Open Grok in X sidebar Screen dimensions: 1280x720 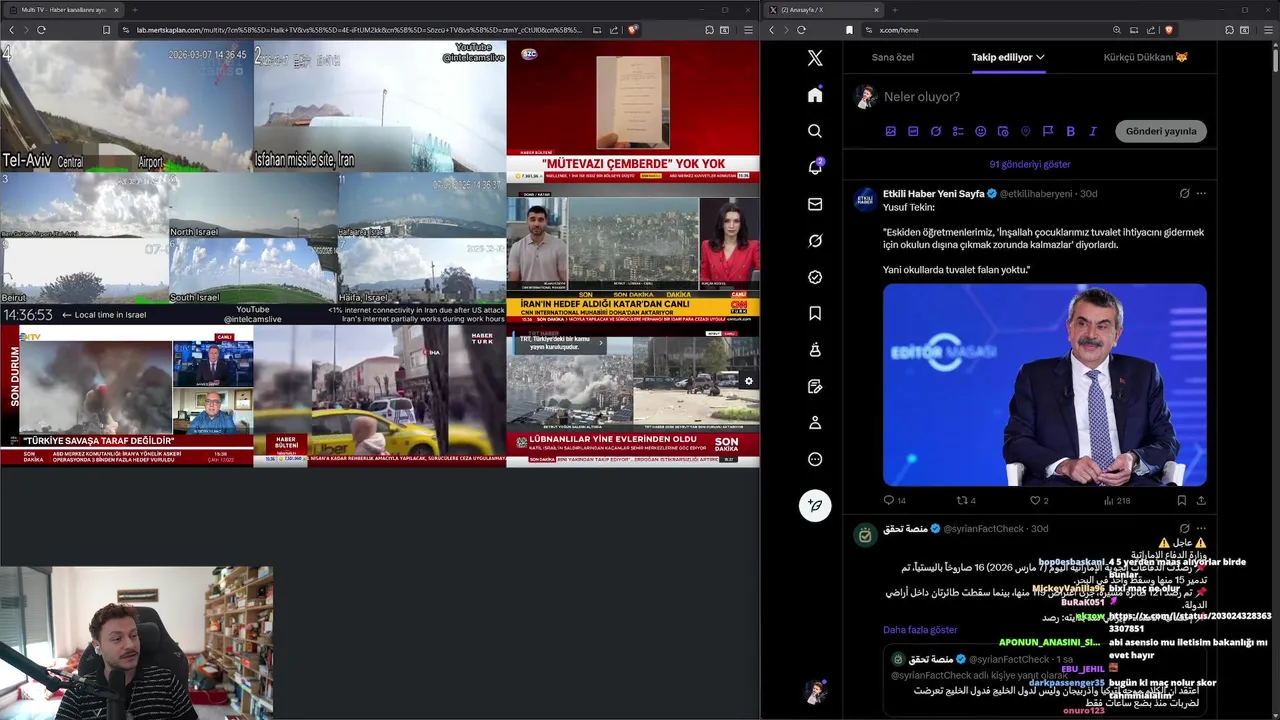[815, 240]
